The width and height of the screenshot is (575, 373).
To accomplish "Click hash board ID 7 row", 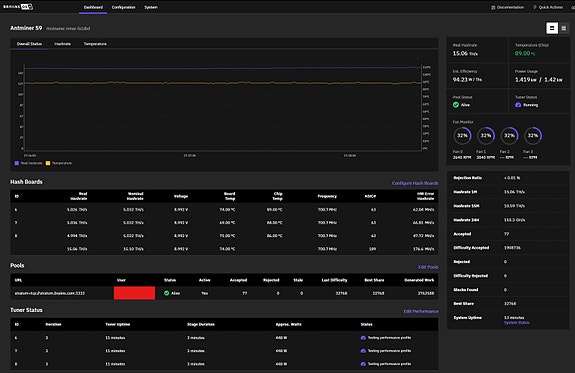I will pos(224,223).
